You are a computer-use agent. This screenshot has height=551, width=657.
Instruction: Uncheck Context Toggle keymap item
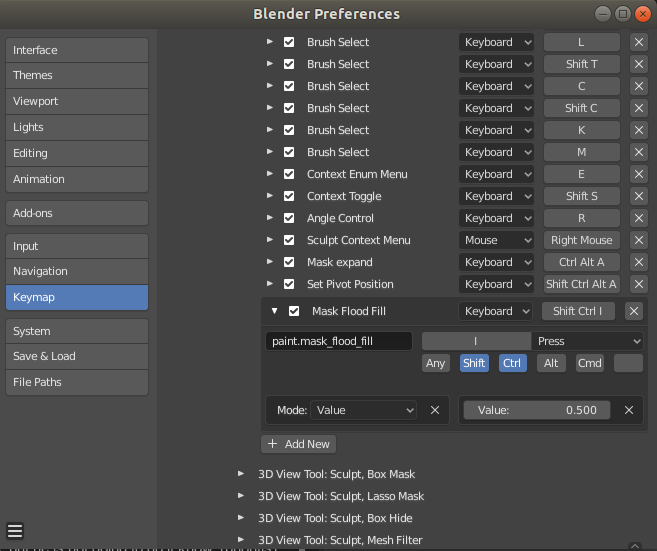click(x=289, y=196)
